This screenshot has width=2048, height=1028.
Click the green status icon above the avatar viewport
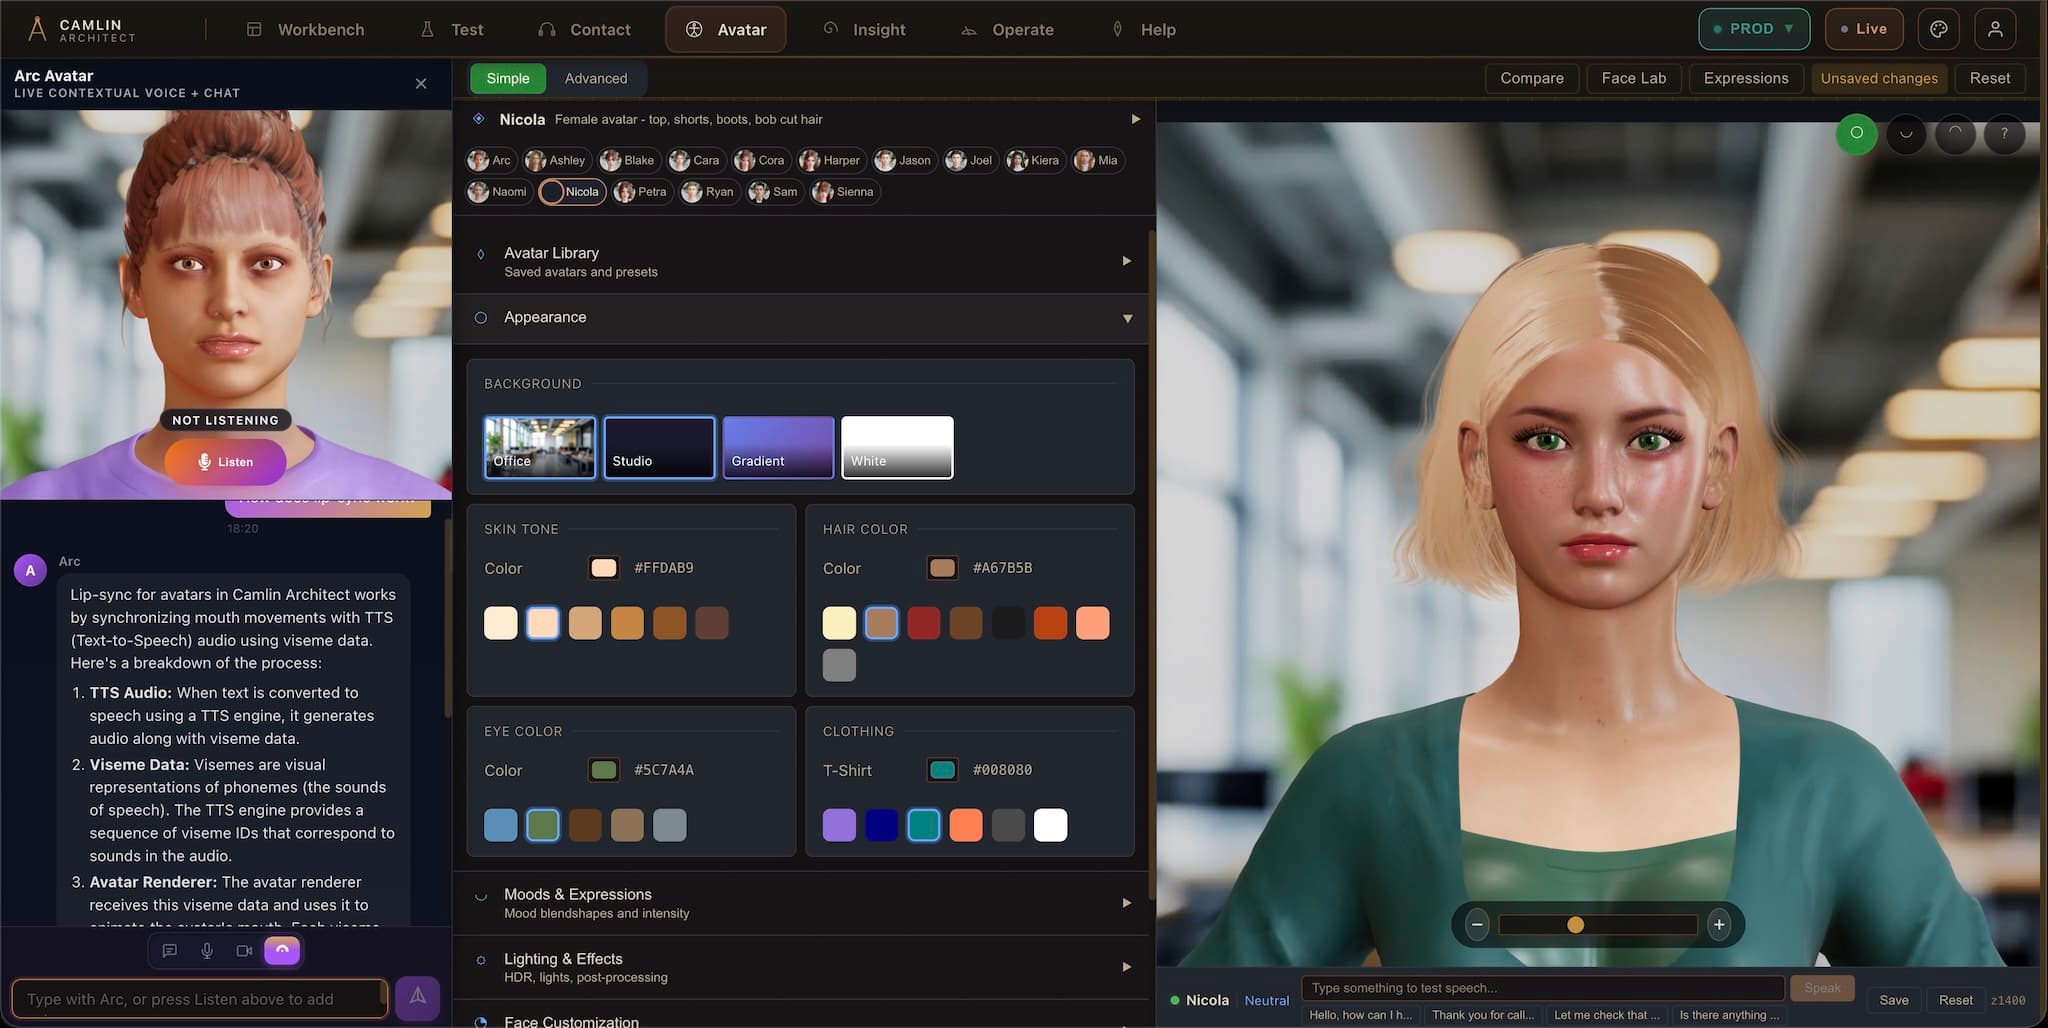click(x=1857, y=134)
